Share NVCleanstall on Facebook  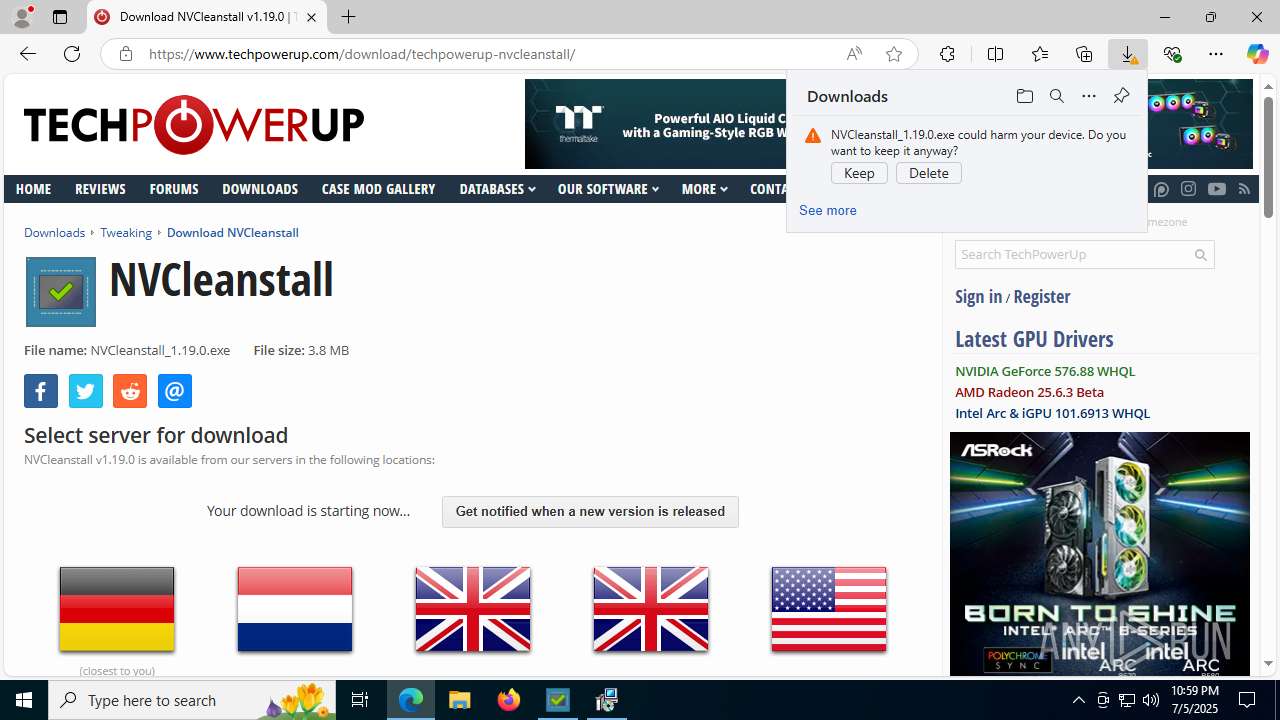click(x=41, y=391)
